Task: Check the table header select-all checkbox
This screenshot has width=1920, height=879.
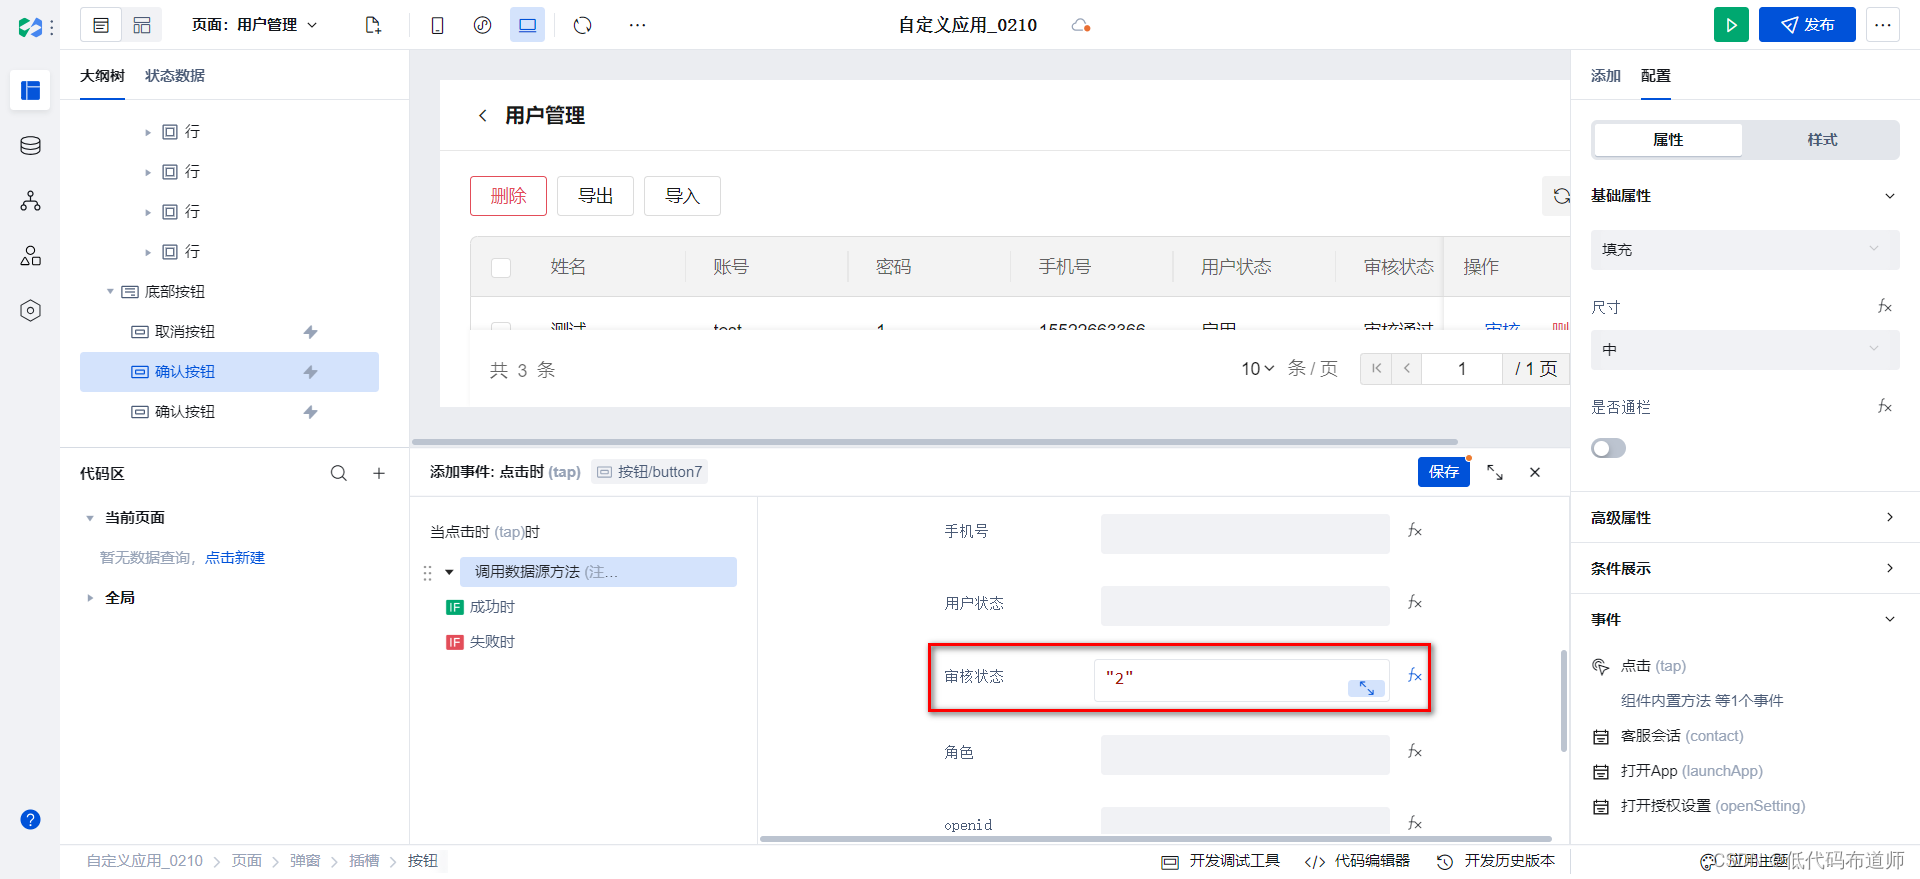Action: point(501,267)
